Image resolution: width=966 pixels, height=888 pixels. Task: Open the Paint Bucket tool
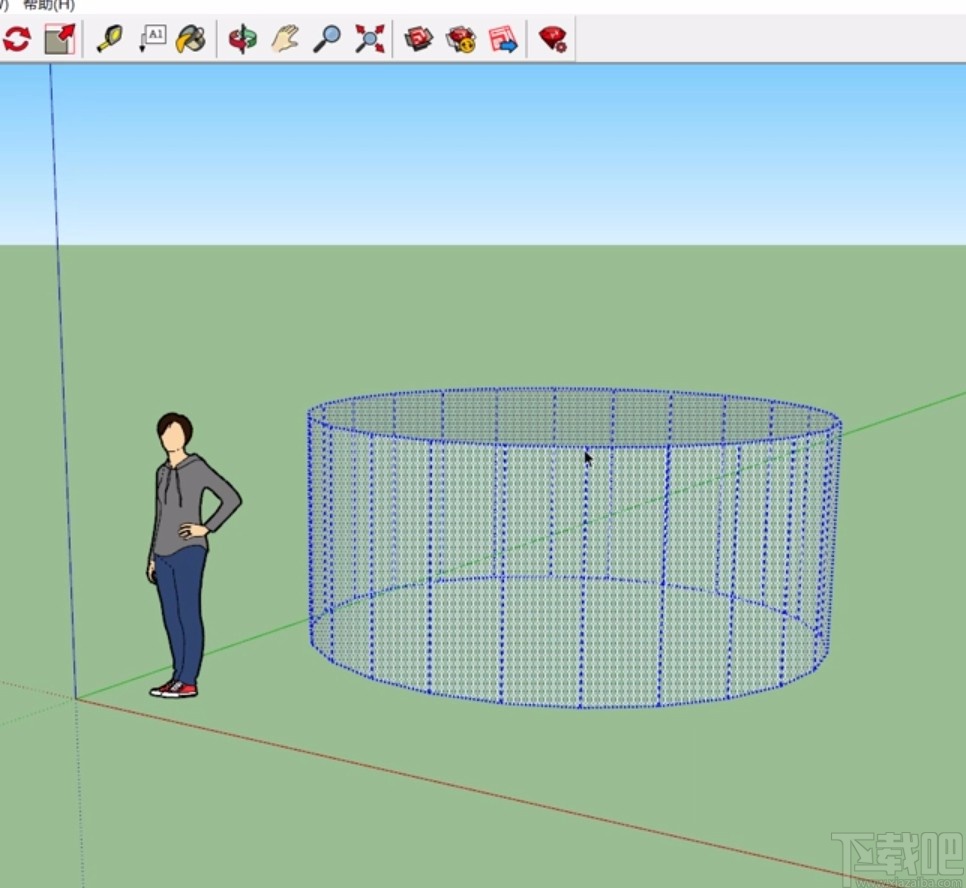pyautogui.click(x=192, y=39)
